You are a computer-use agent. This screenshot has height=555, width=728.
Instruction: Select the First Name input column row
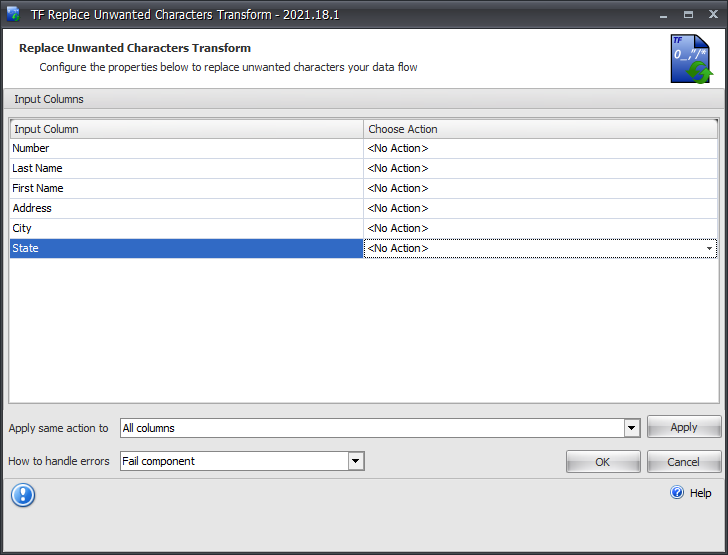pyautogui.click(x=186, y=188)
